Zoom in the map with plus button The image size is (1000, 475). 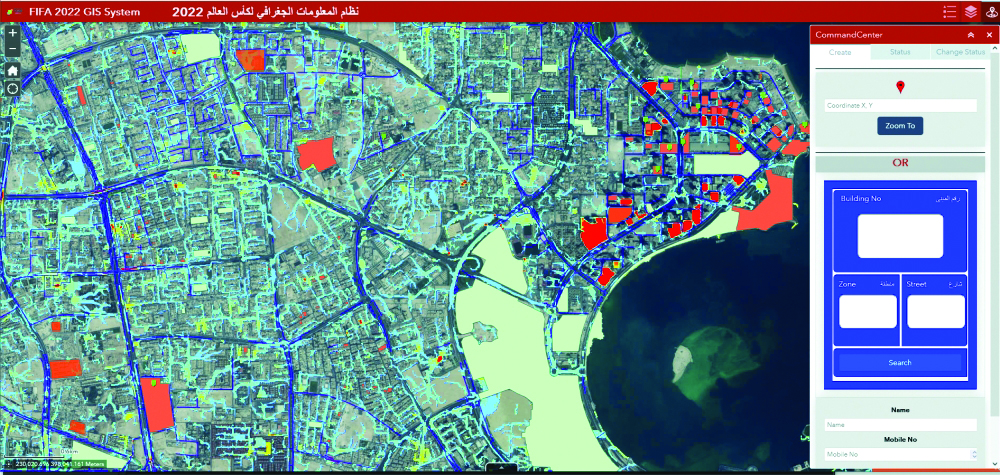(x=13, y=33)
